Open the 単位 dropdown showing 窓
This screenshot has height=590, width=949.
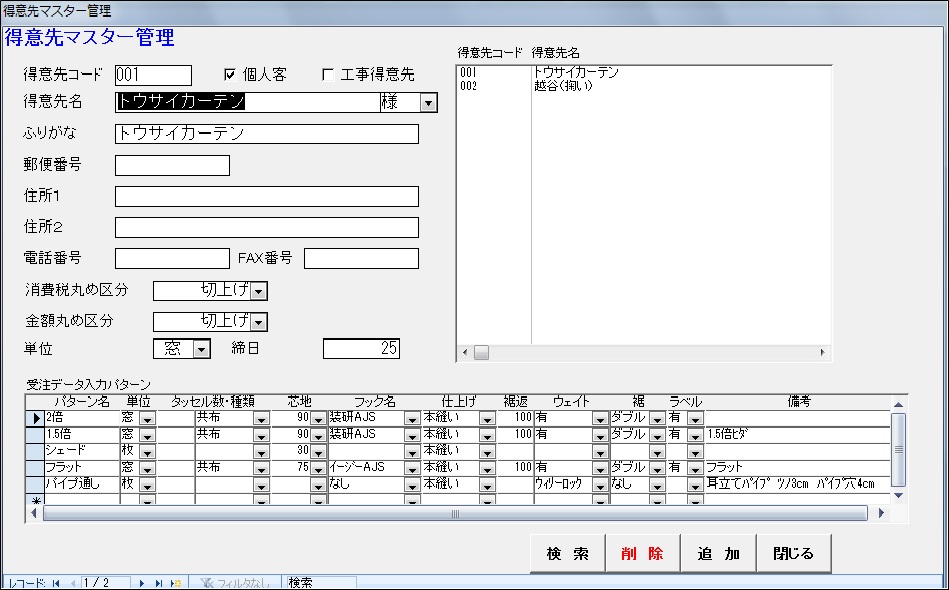coord(202,349)
